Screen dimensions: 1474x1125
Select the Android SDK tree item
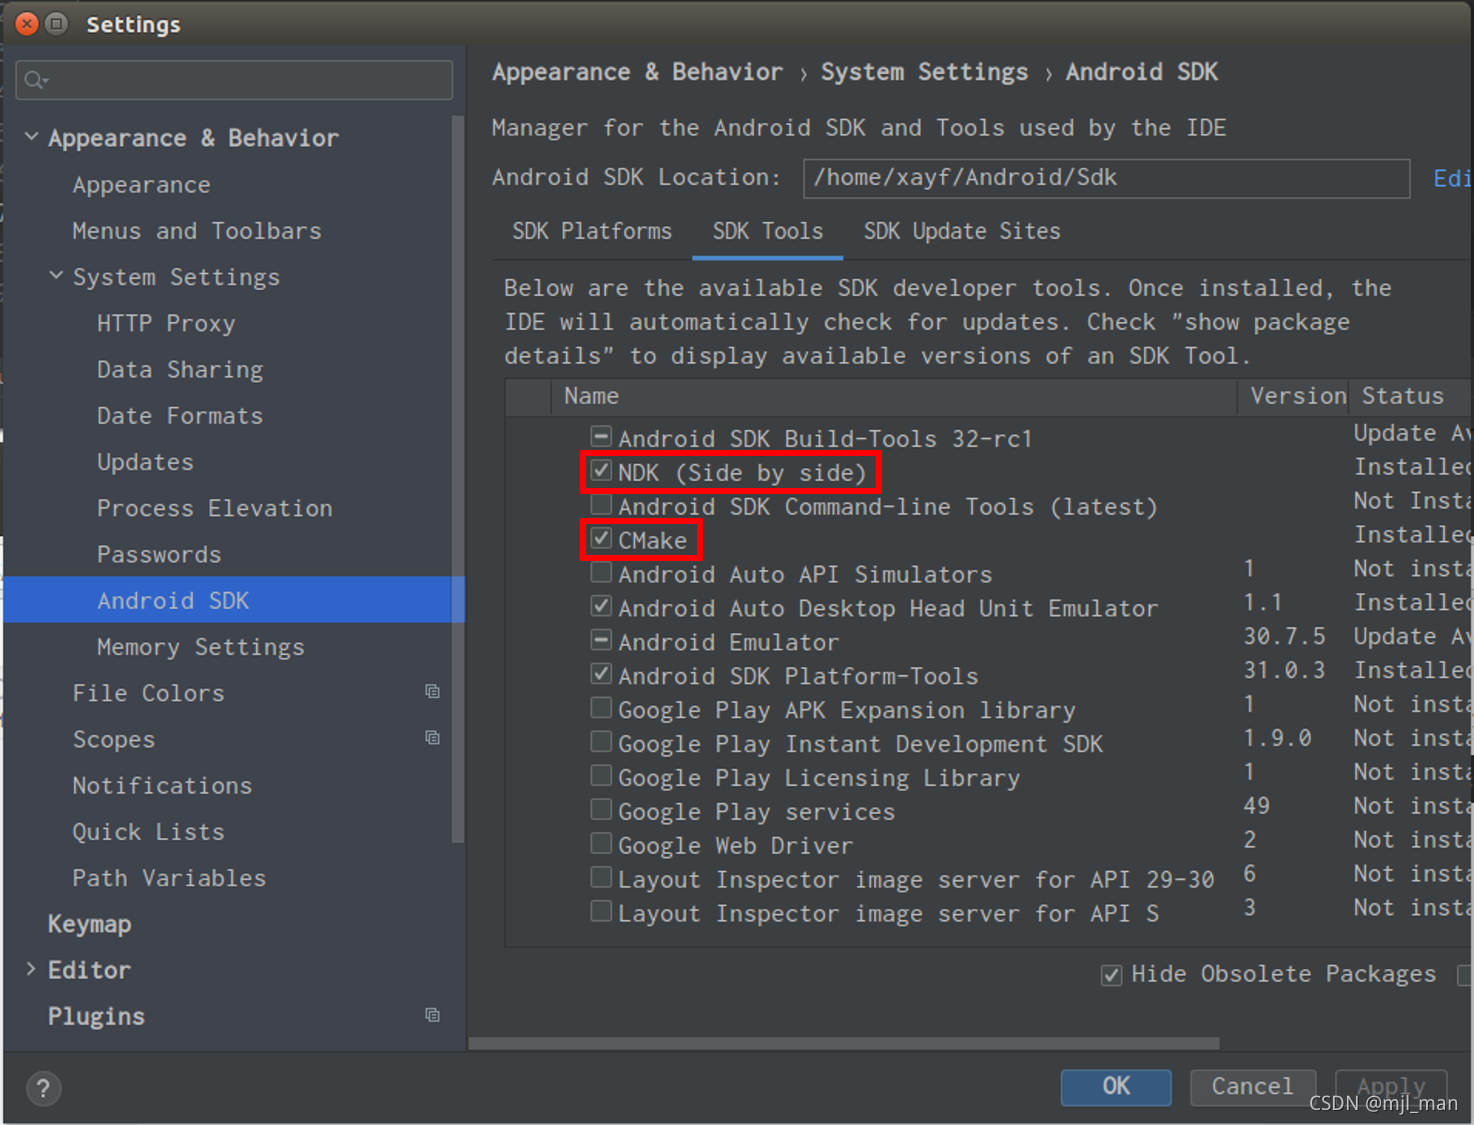point(234,600)
